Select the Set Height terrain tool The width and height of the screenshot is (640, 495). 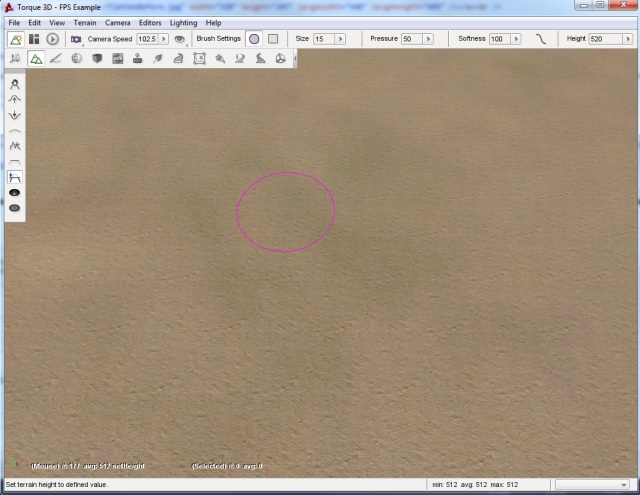pyautogui.click(x=15, y=177)
